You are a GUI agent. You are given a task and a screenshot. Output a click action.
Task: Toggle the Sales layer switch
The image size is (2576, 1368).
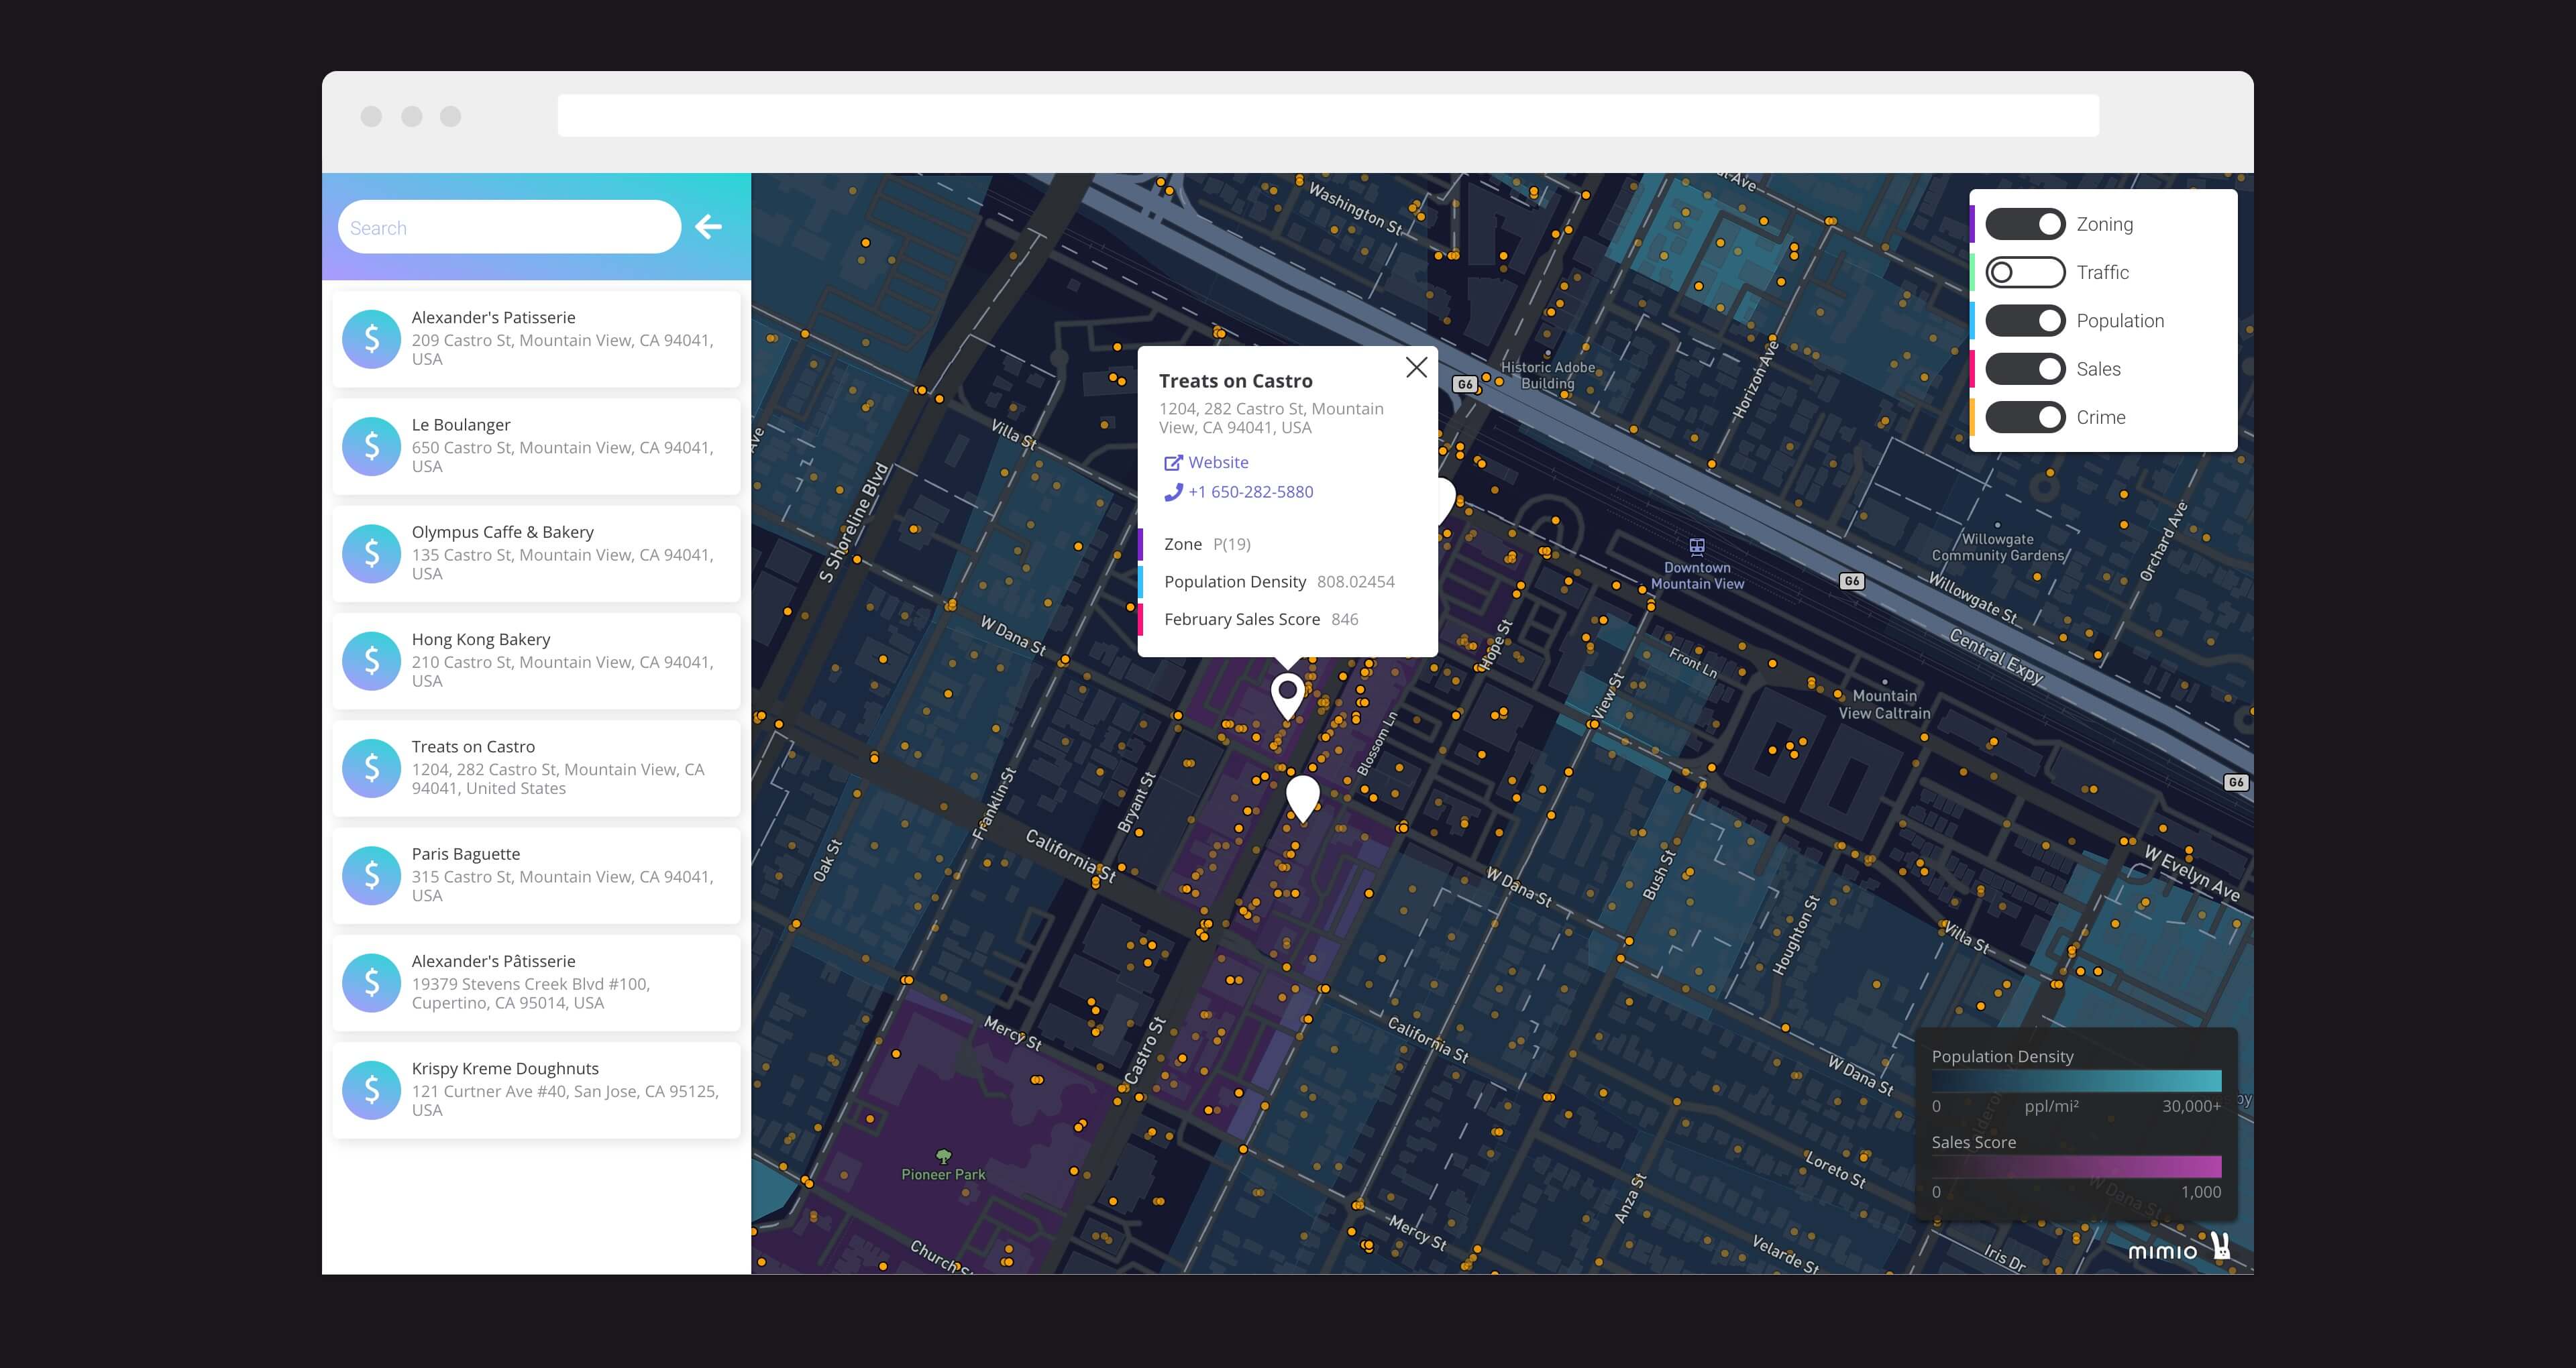pyautogui.click(x=2025, y=369)
